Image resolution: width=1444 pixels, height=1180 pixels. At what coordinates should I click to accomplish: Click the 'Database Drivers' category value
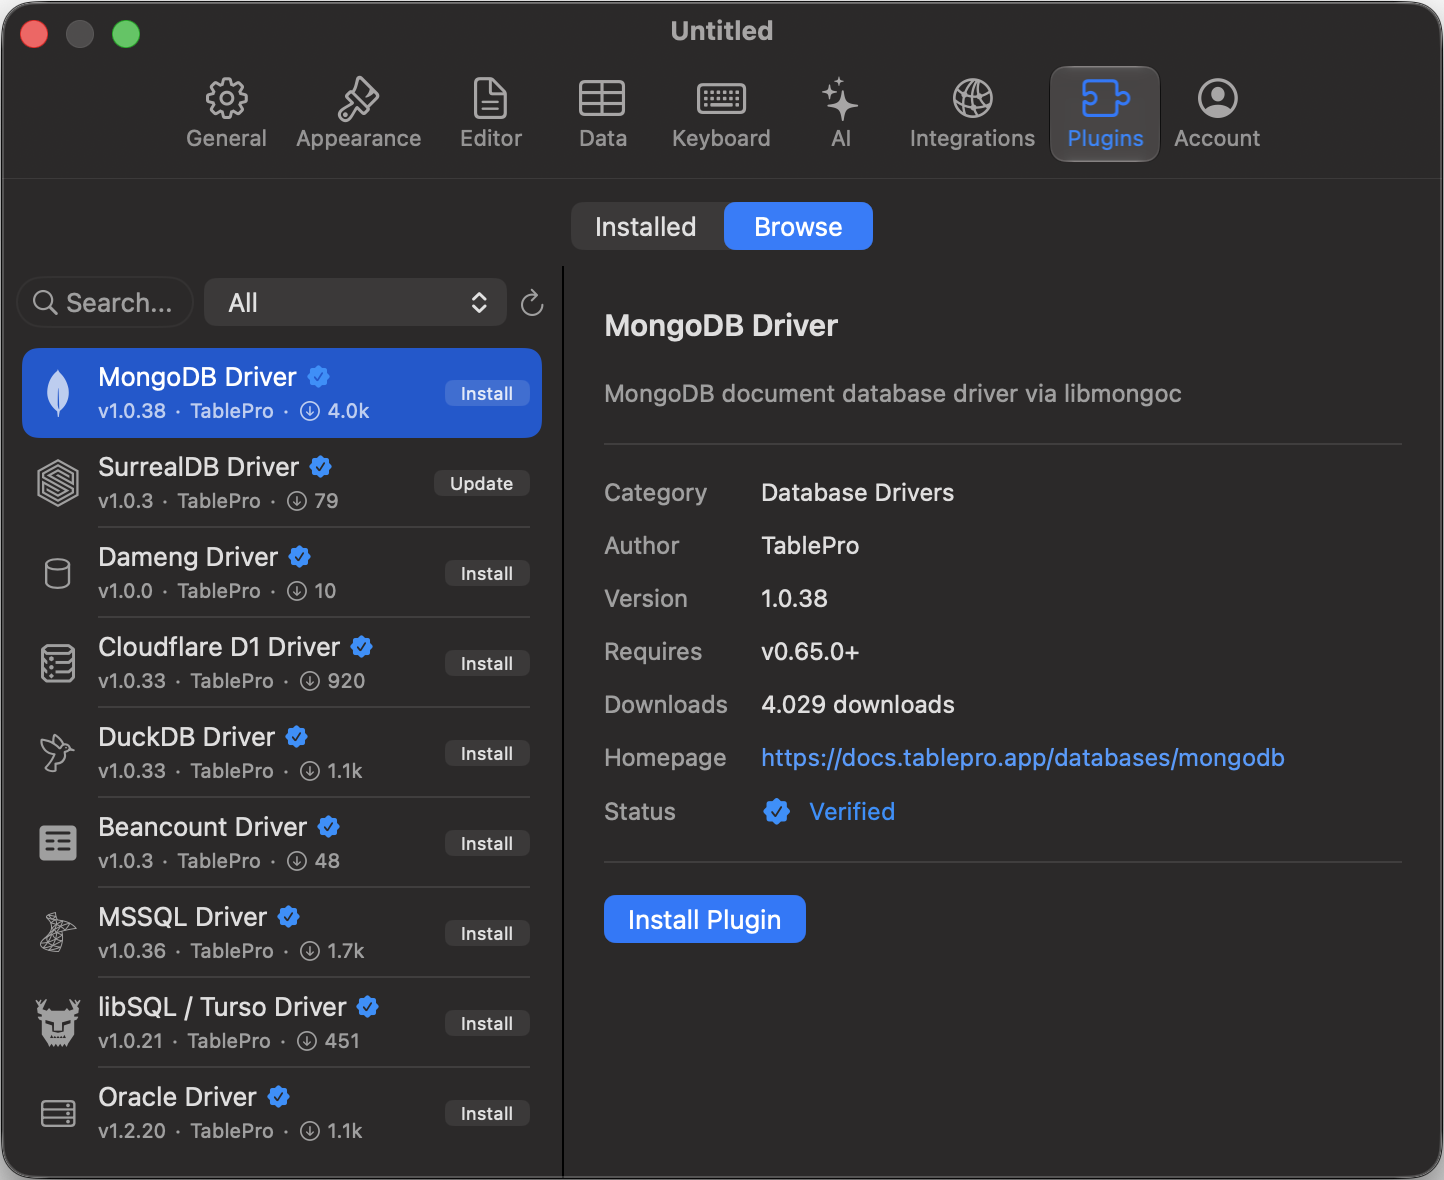(858, 493)
